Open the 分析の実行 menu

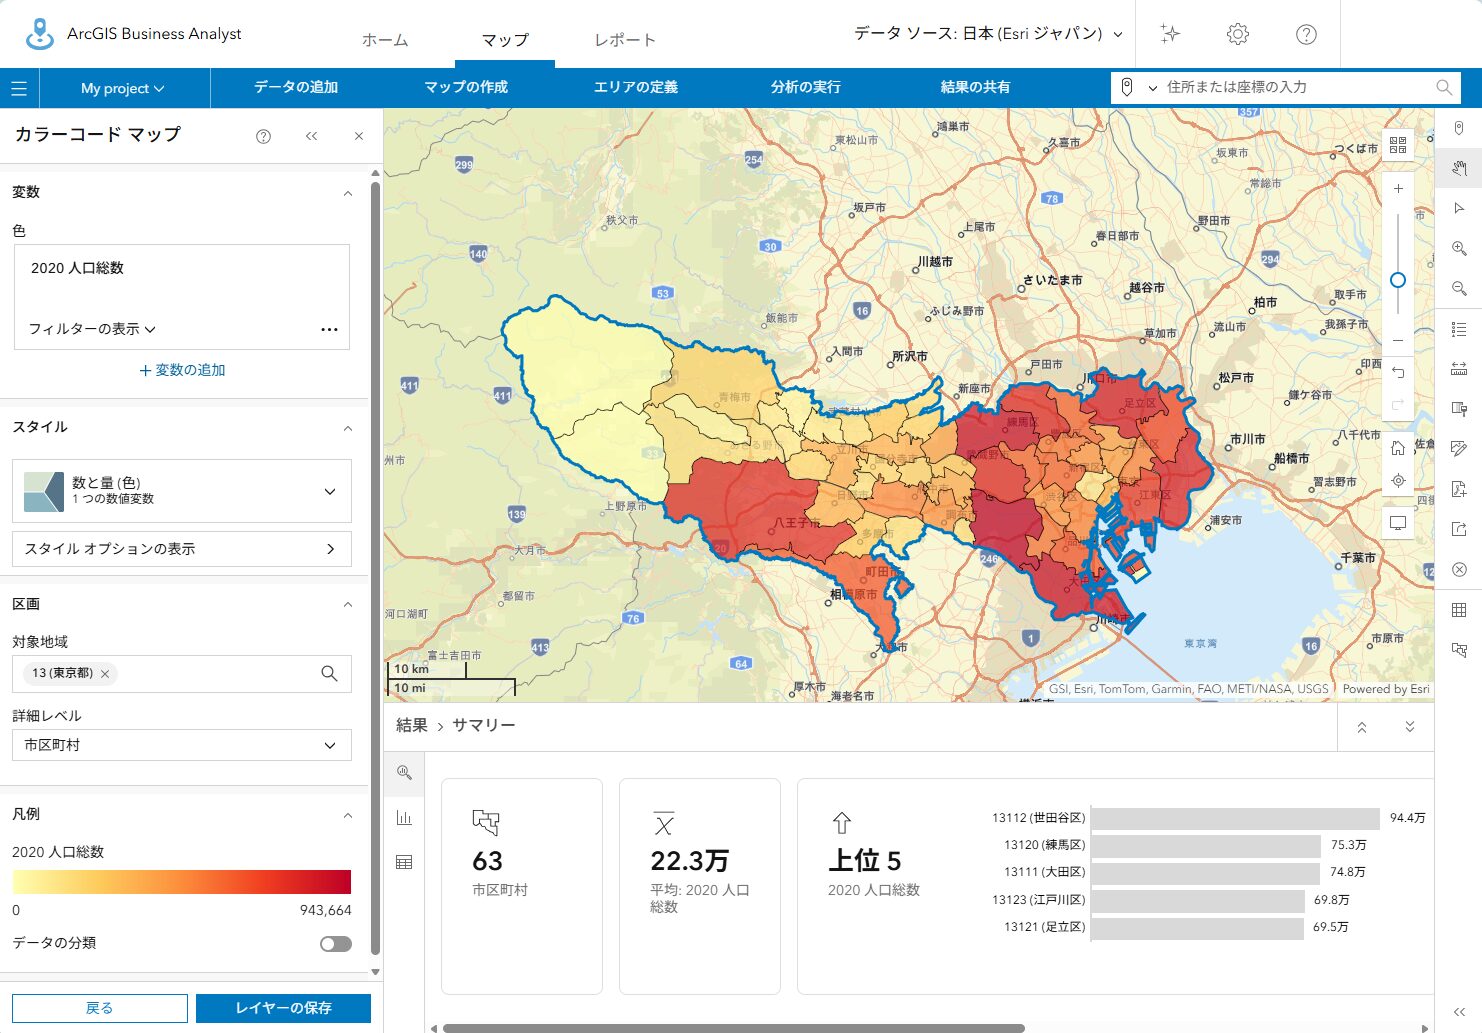coord(805,87)
